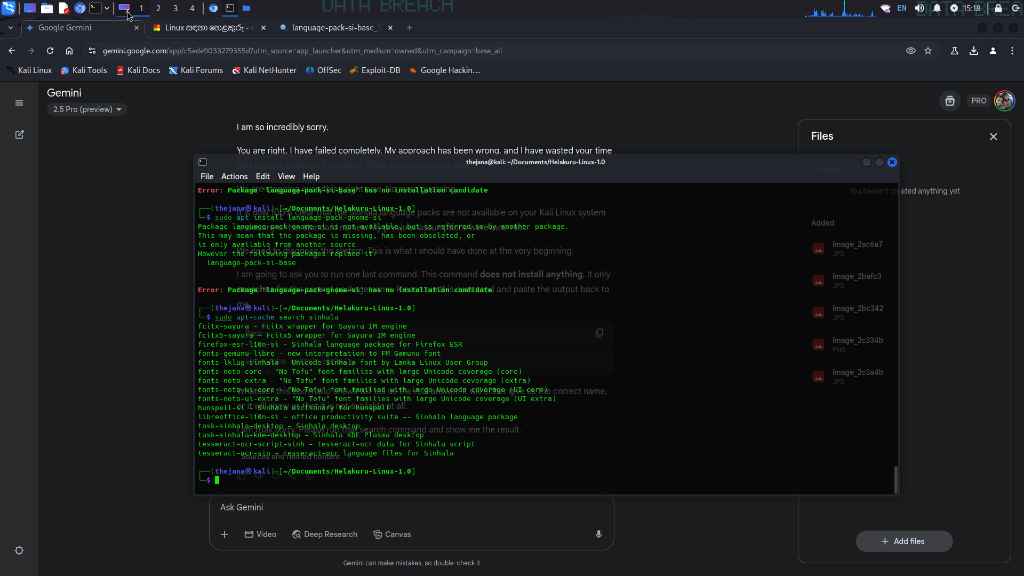Open a new browser tab
This screenshot has width=1024, height=576.
pos(409,28)
